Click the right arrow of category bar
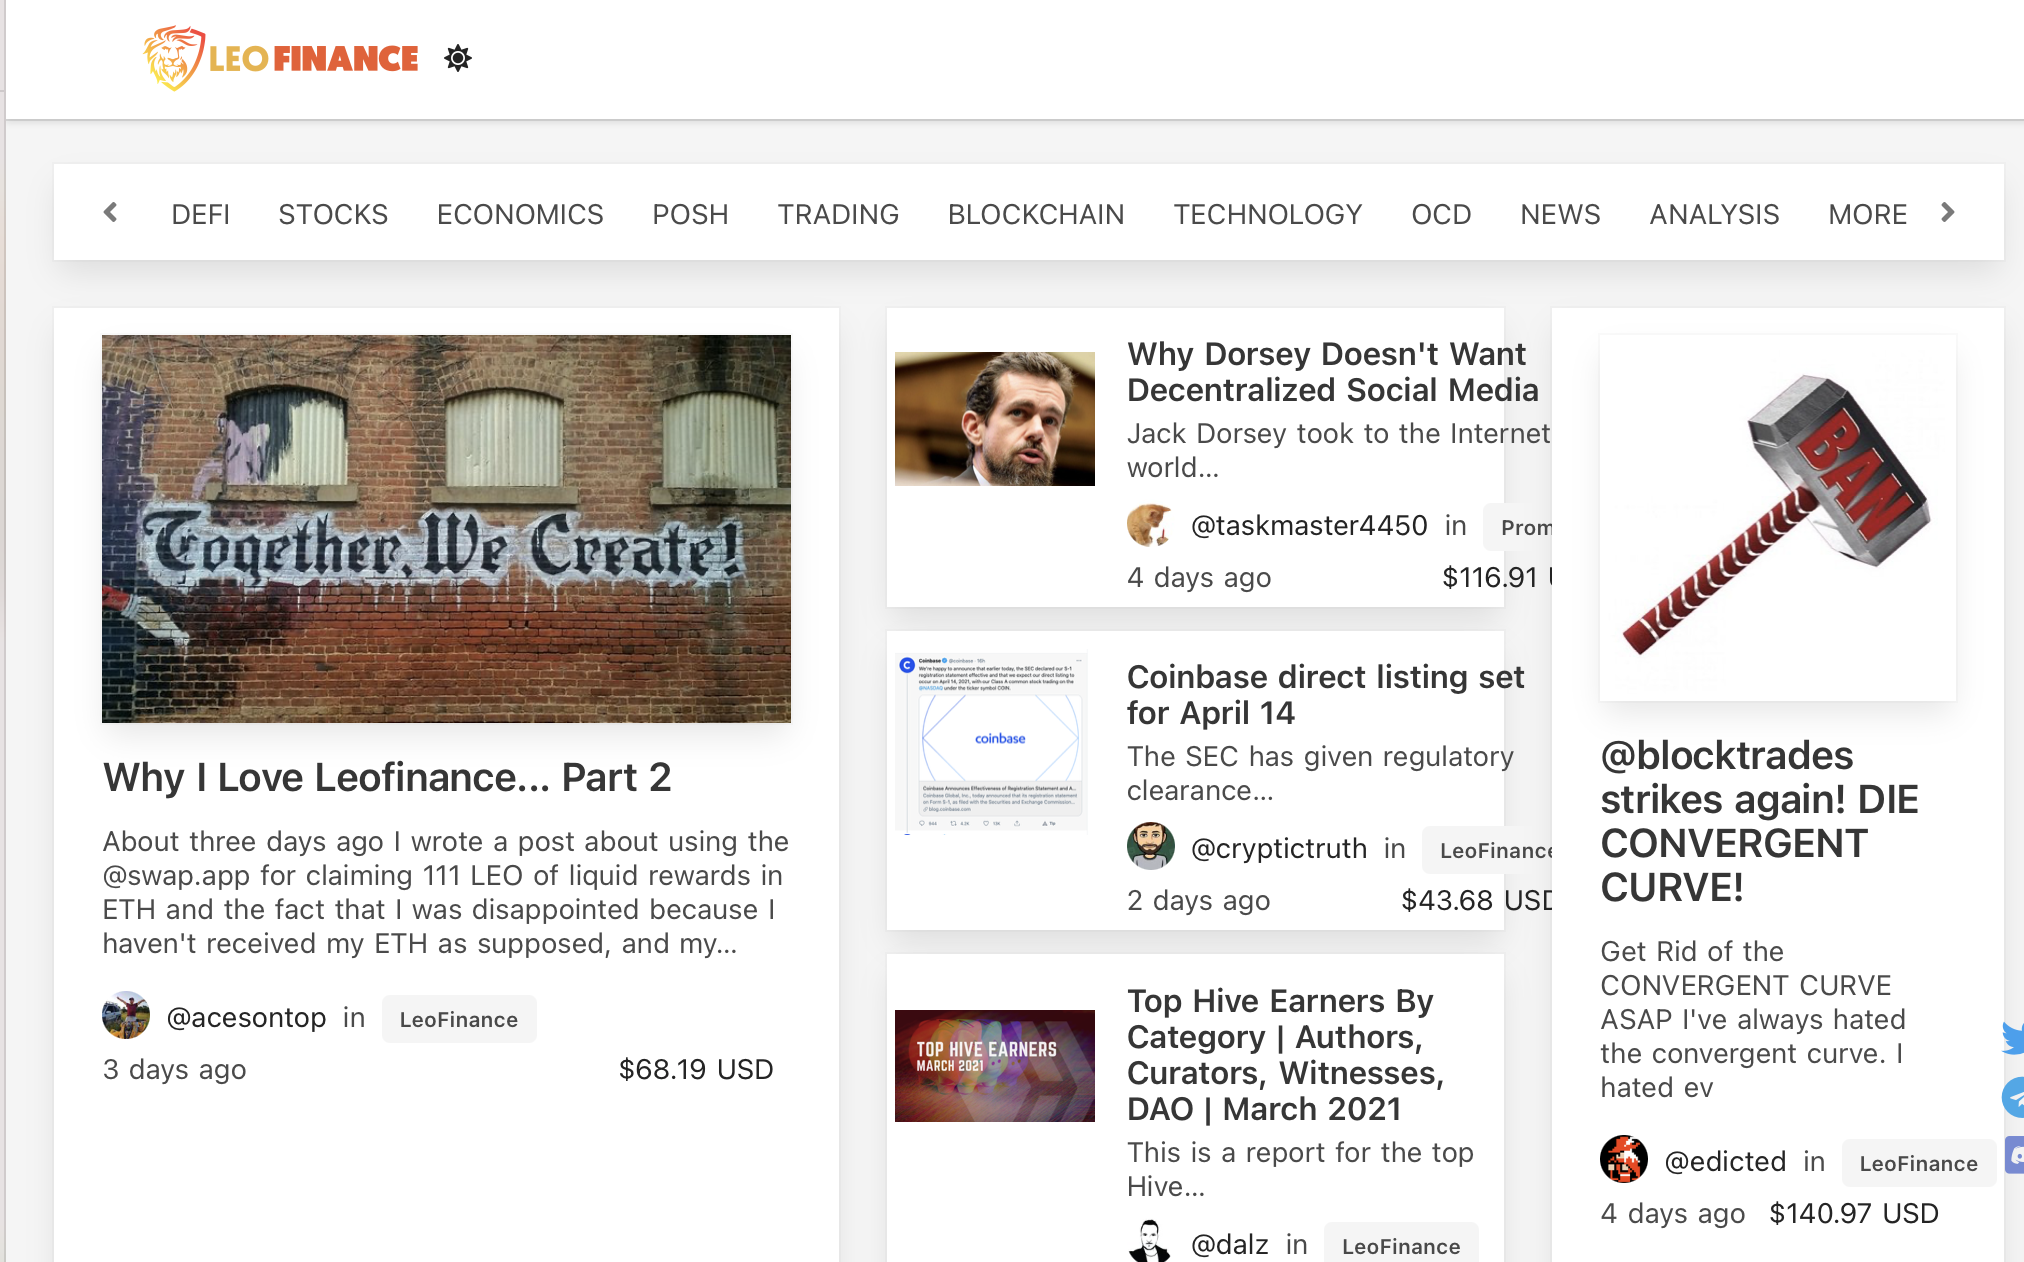This screenshot has width=2024, height=1262. pyautogui.click(x=1947, y=212)
